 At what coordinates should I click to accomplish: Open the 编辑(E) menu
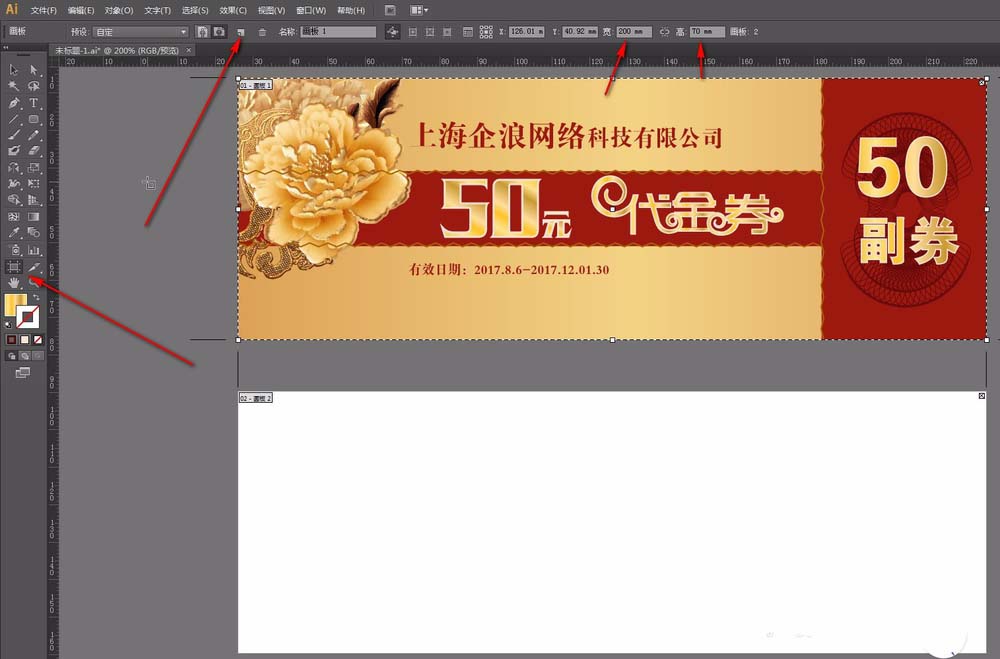pos(81,11)
